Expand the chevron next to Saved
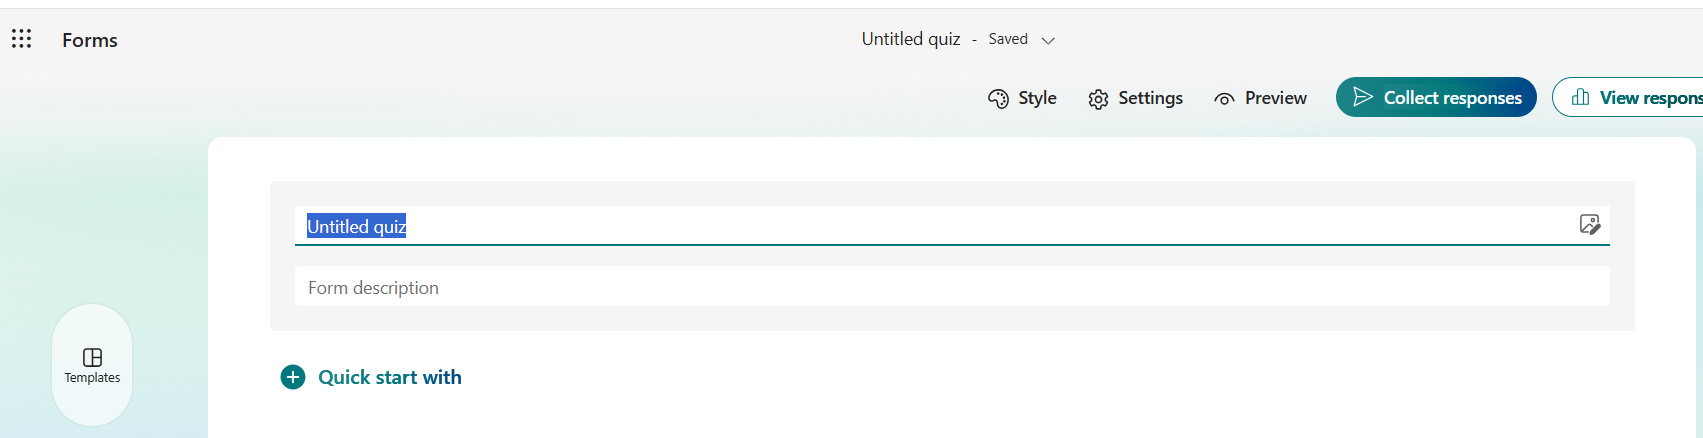 coord(1048,40)
